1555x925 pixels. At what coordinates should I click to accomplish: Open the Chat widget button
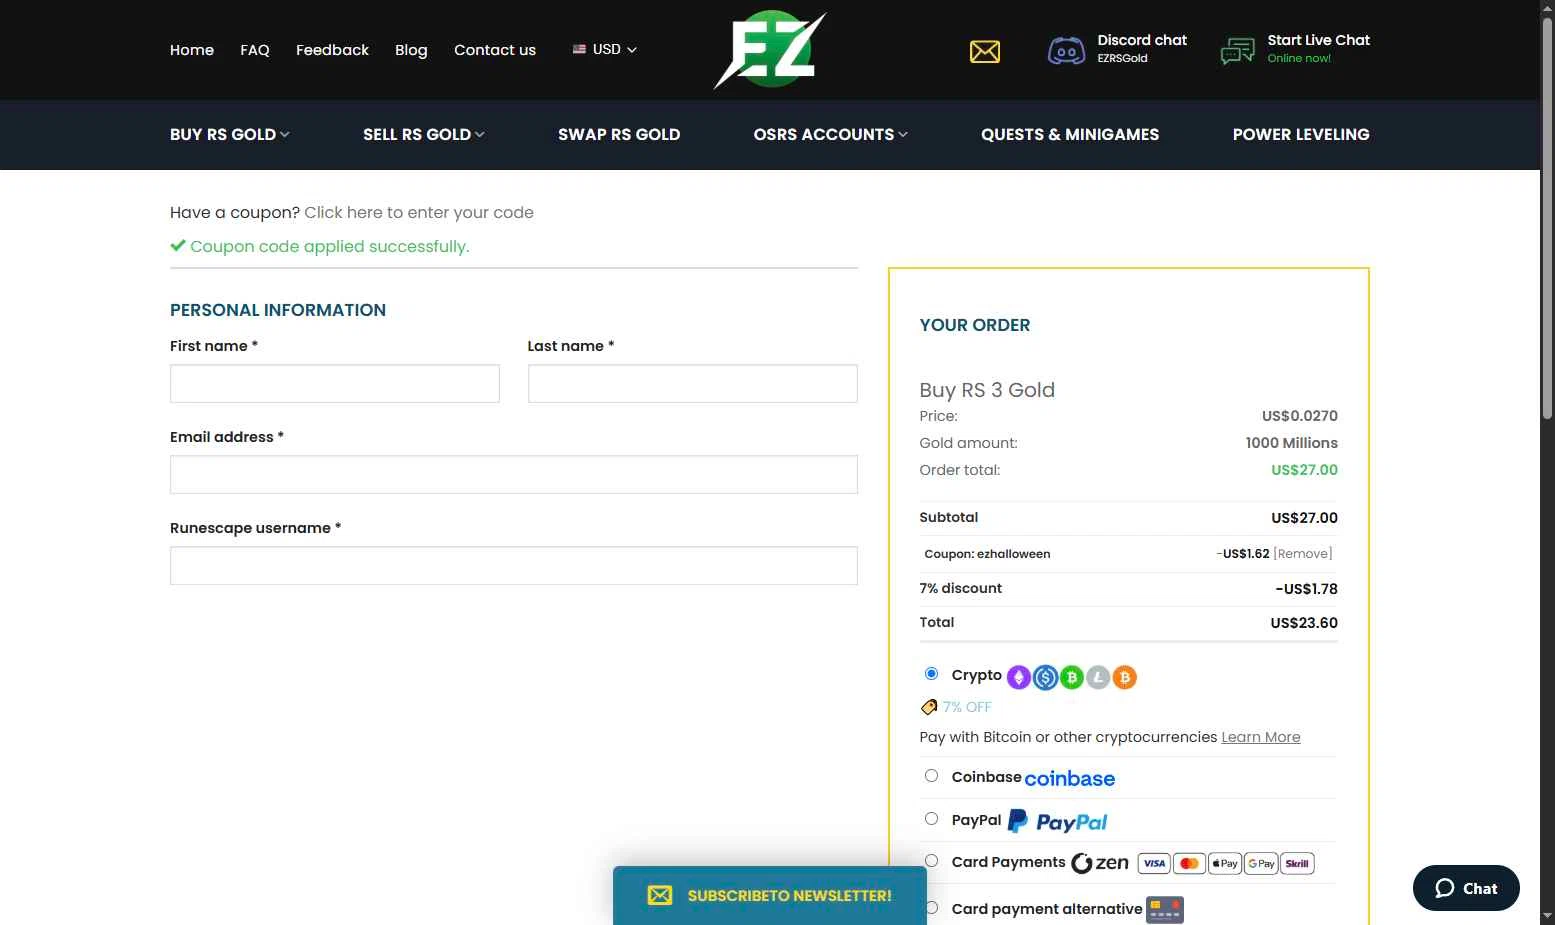(1466, 888)
